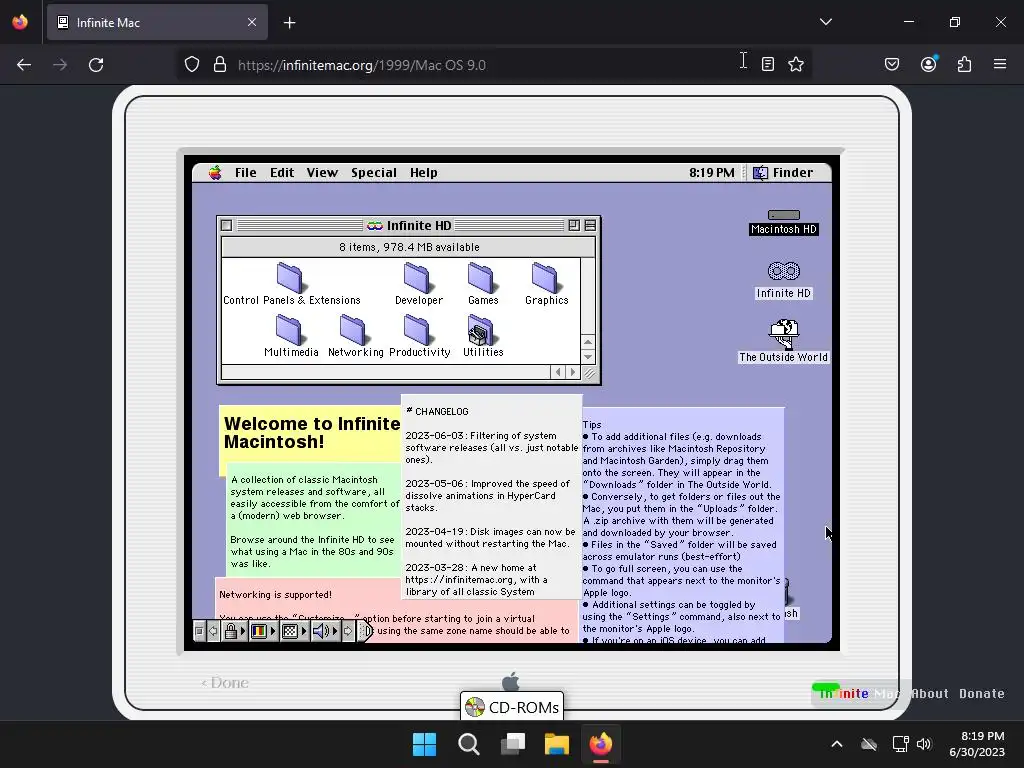This screenshot has width=1024, height=768.
Task: Open Windows taskbar search
Action: 469,744
